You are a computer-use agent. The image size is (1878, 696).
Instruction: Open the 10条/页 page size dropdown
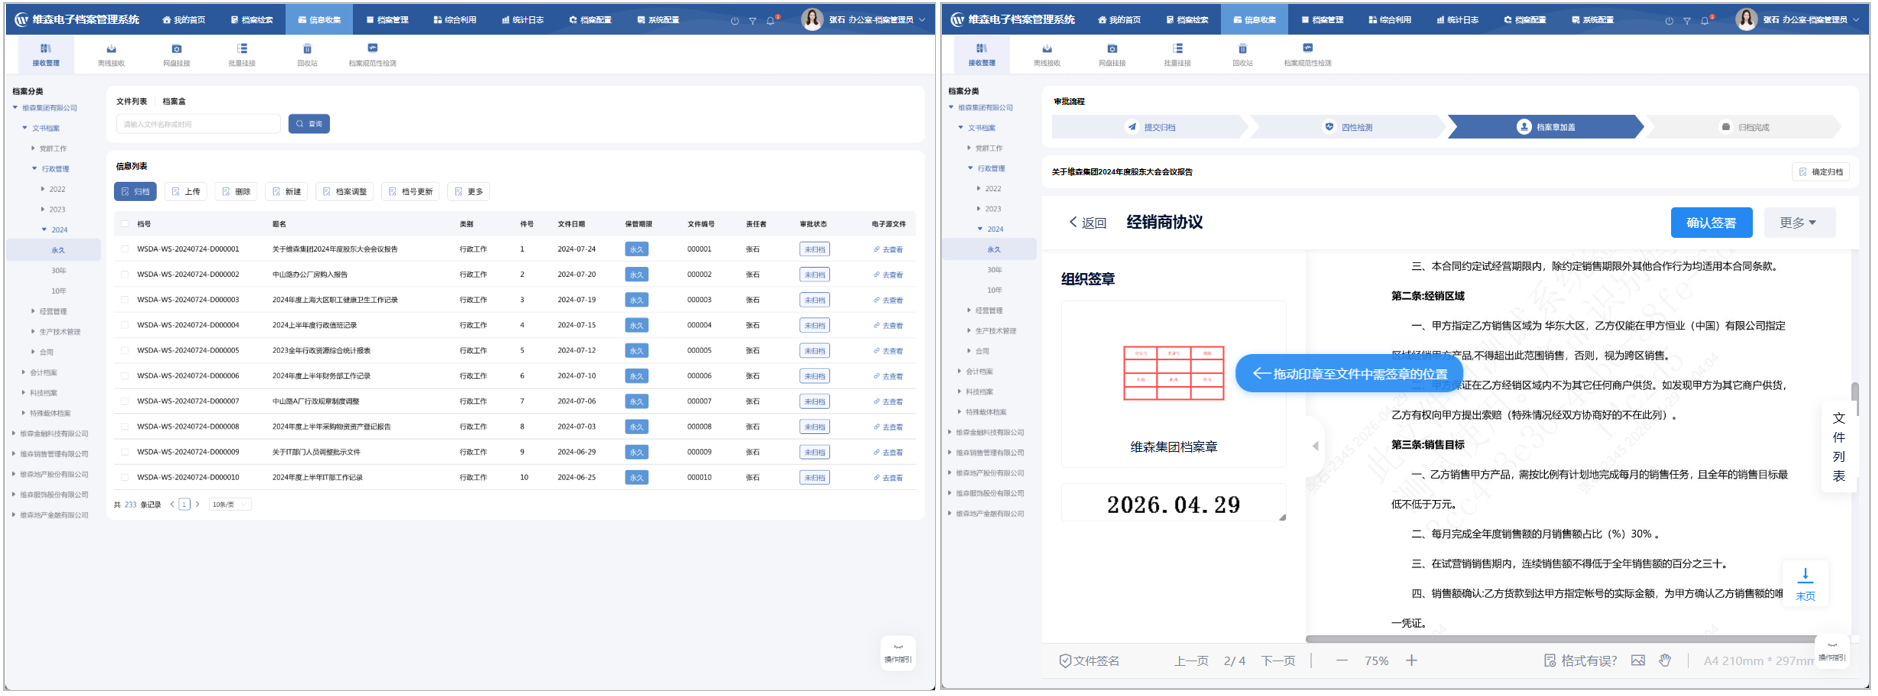pos(230,505)
